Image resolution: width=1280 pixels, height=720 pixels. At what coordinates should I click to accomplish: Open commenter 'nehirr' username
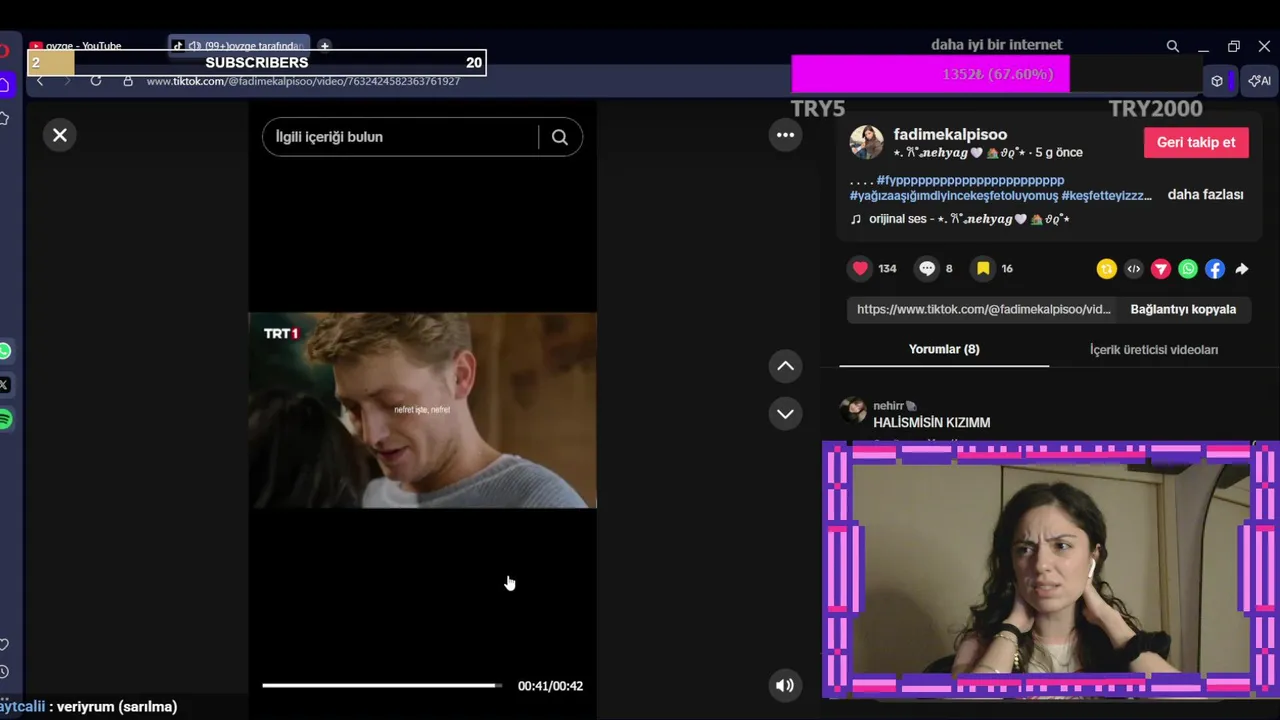click(888, 406)
